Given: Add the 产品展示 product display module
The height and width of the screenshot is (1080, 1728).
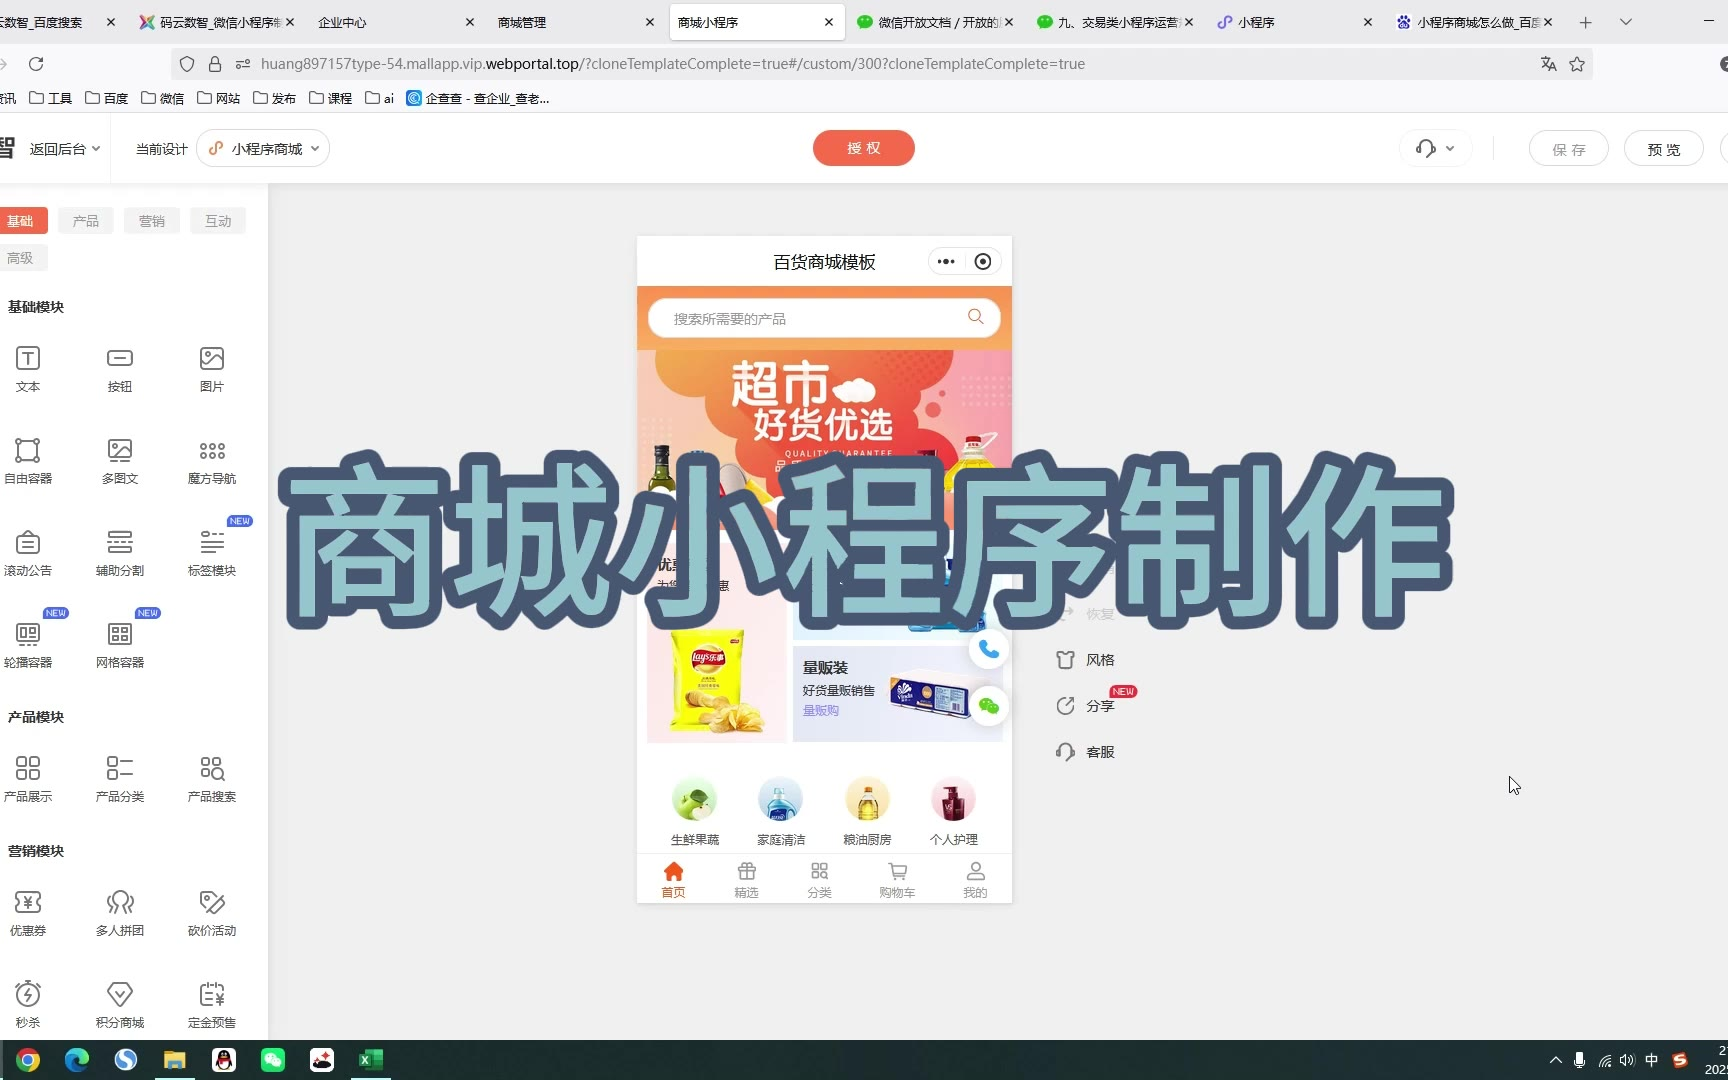Looking at the screenshot, I should click(x=28, y=779).
